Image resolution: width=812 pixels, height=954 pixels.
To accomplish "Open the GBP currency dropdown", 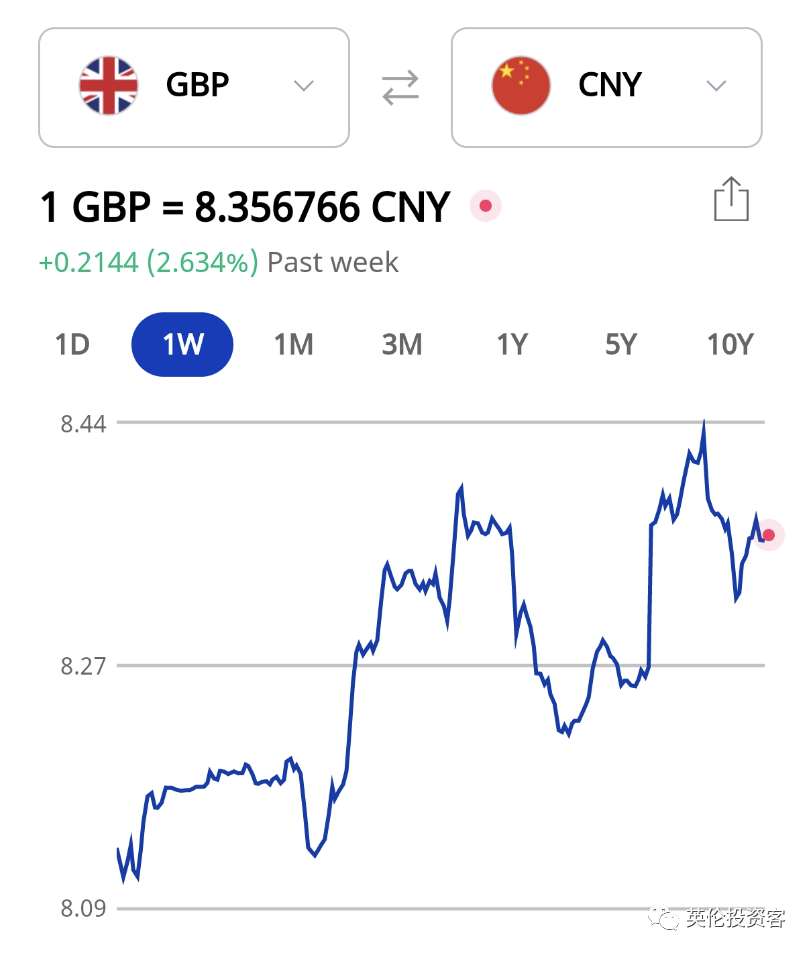I will tap(194, 87).
